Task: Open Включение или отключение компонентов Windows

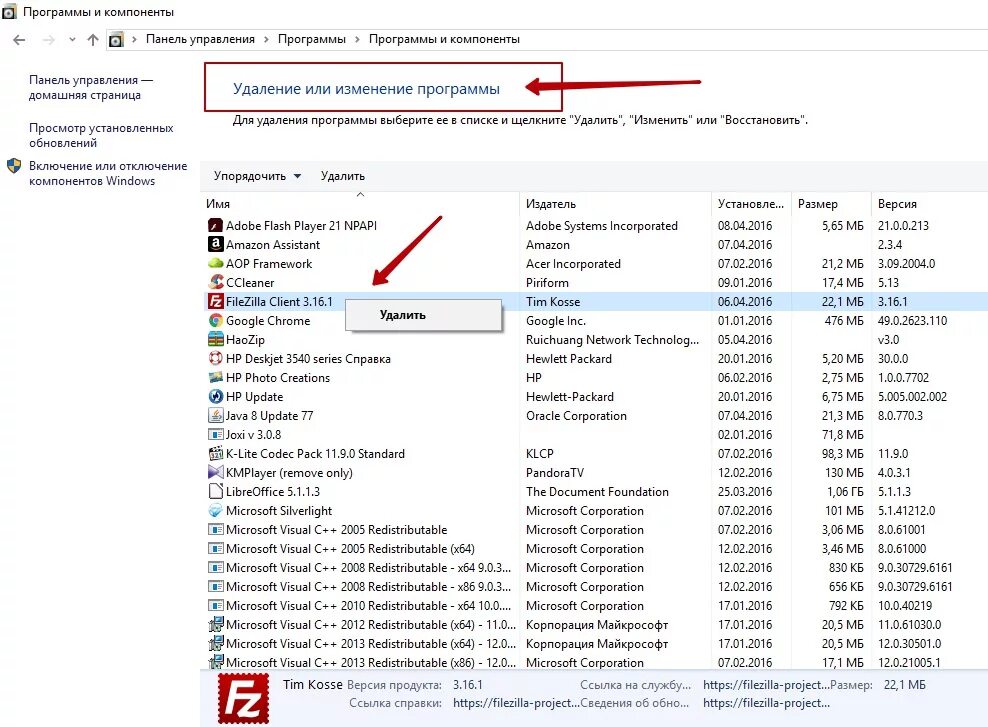Action: pos(108,173)
